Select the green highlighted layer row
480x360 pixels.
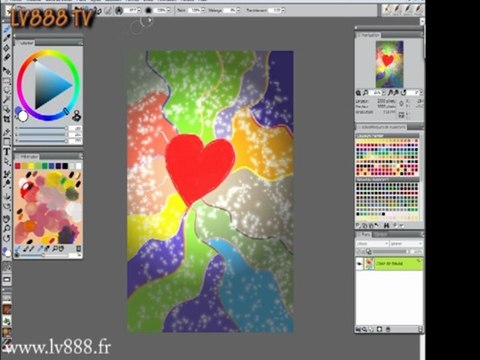tap(389, 264)
